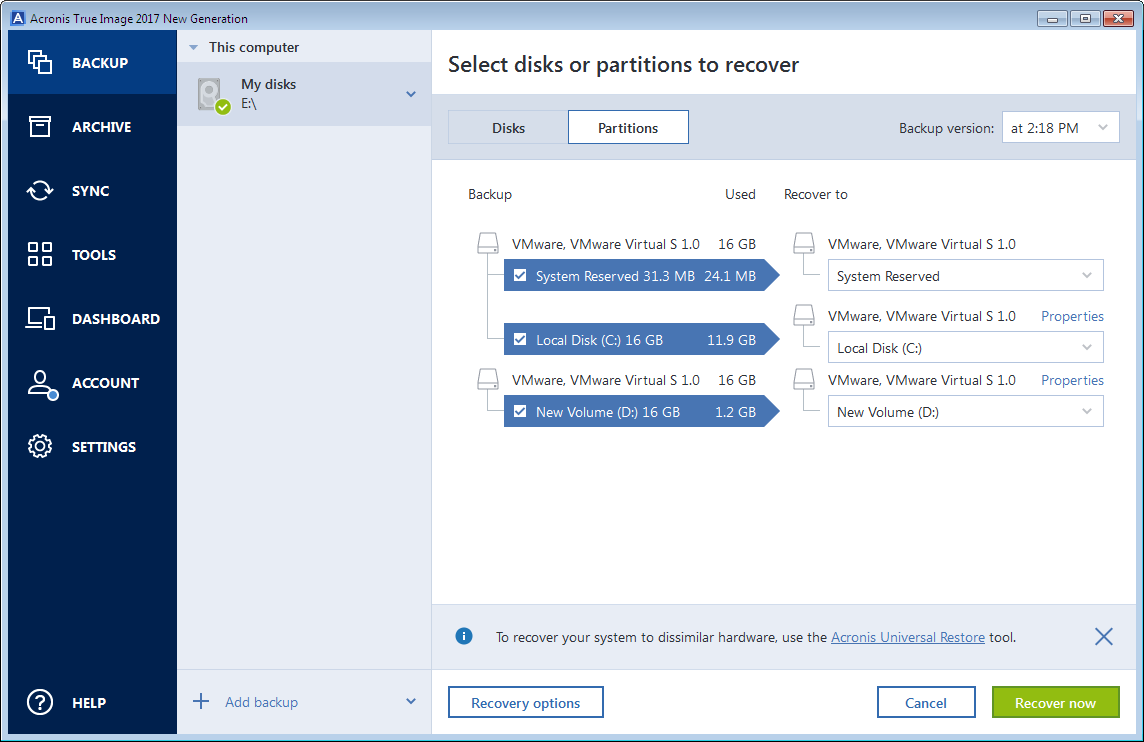
Task: Open the Account person icon
Action: tap(40, 383)
